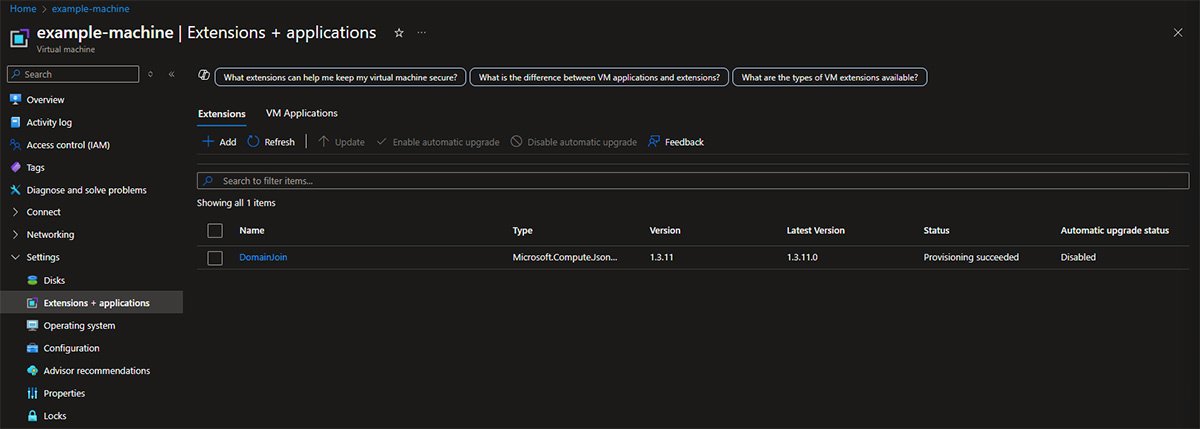The width and height of the screenshot is (1200, 429).
Task: Click 'What are the types of VM extensions available?'
Action: (x=830, y=77)
